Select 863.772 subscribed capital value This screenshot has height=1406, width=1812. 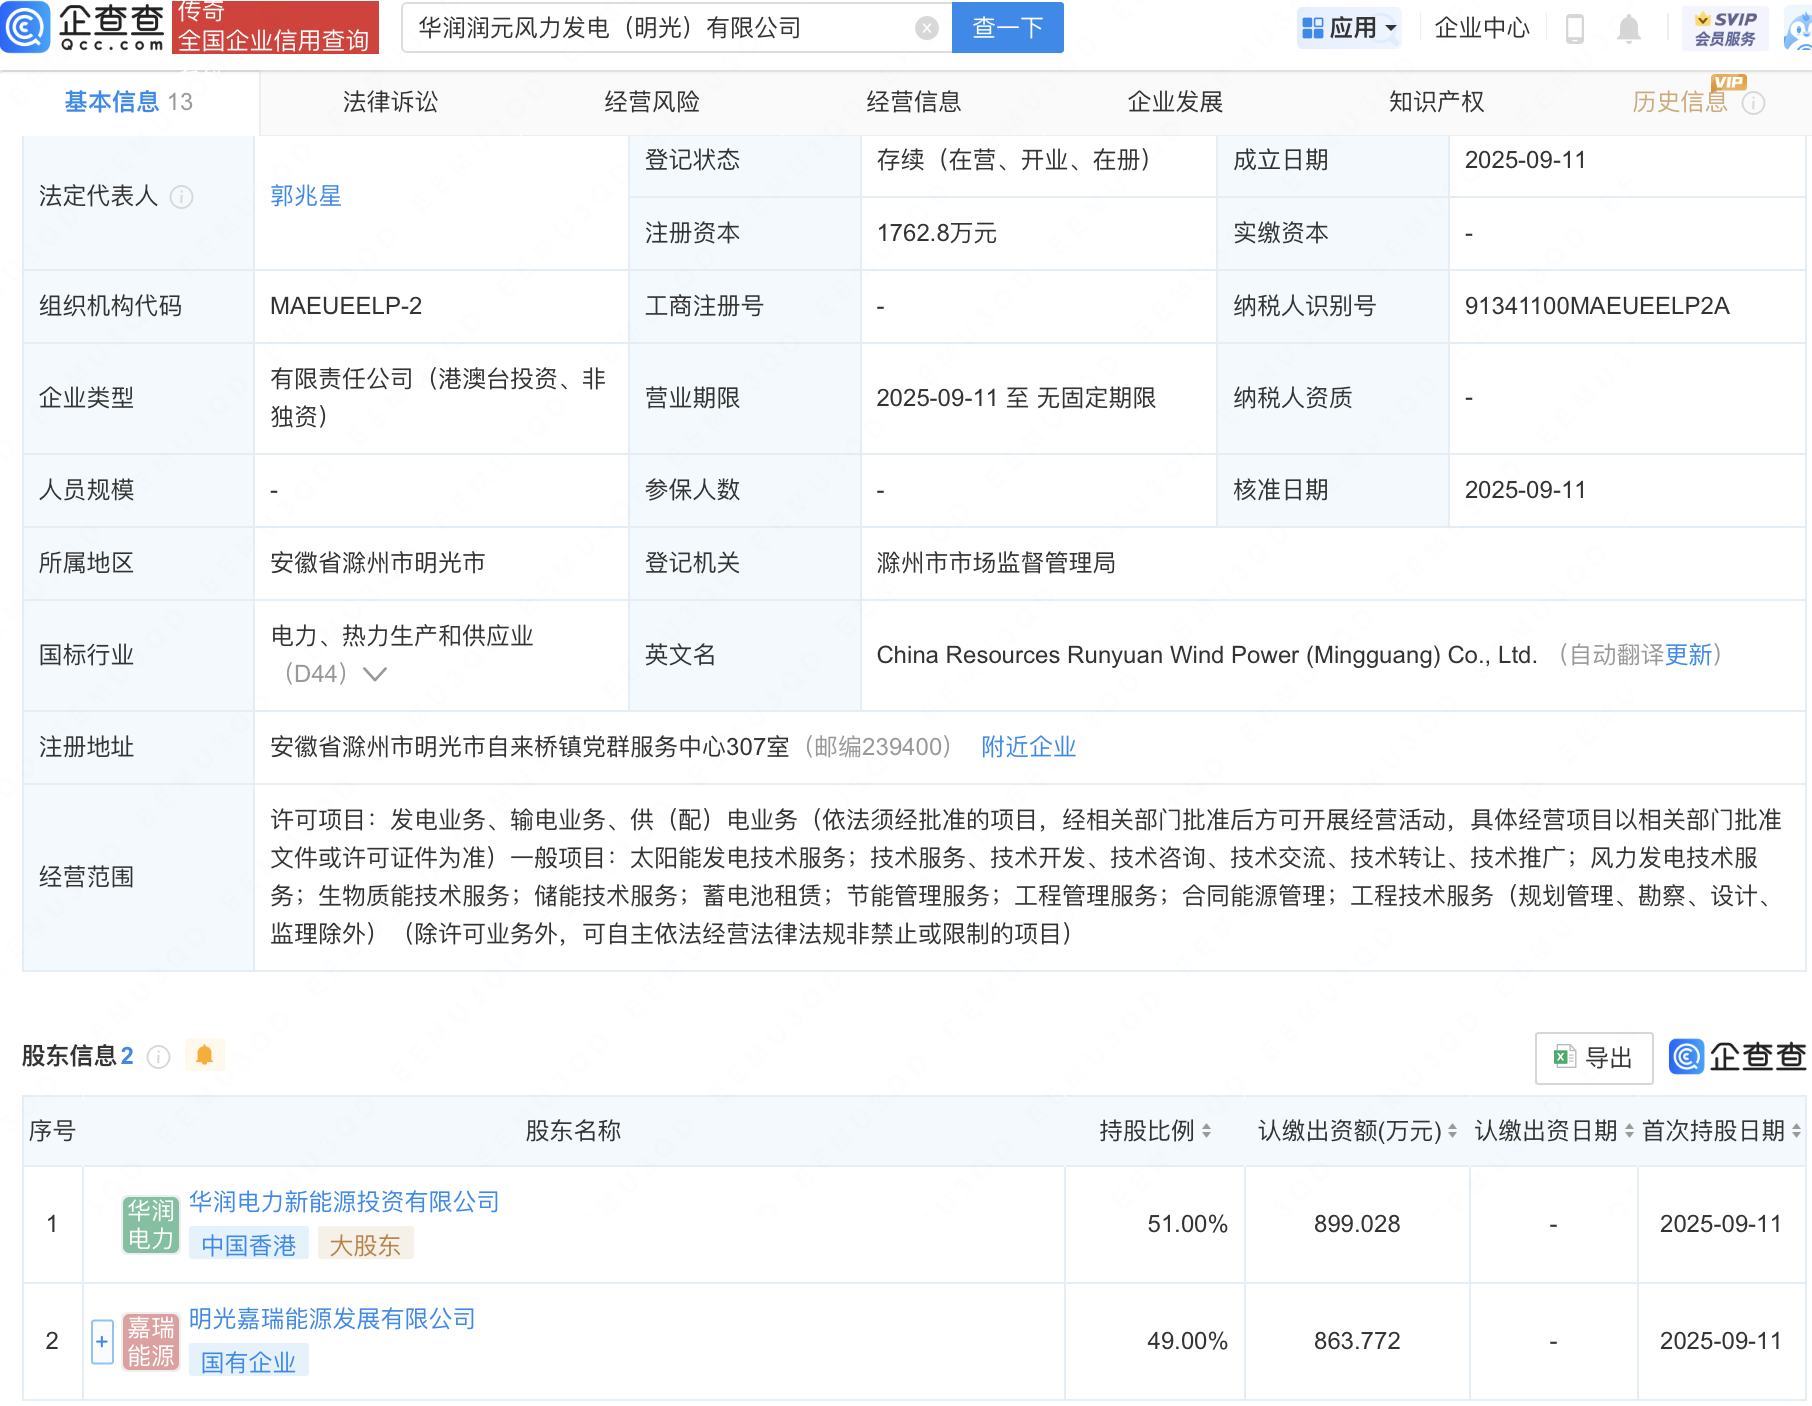[1357, 1341]
